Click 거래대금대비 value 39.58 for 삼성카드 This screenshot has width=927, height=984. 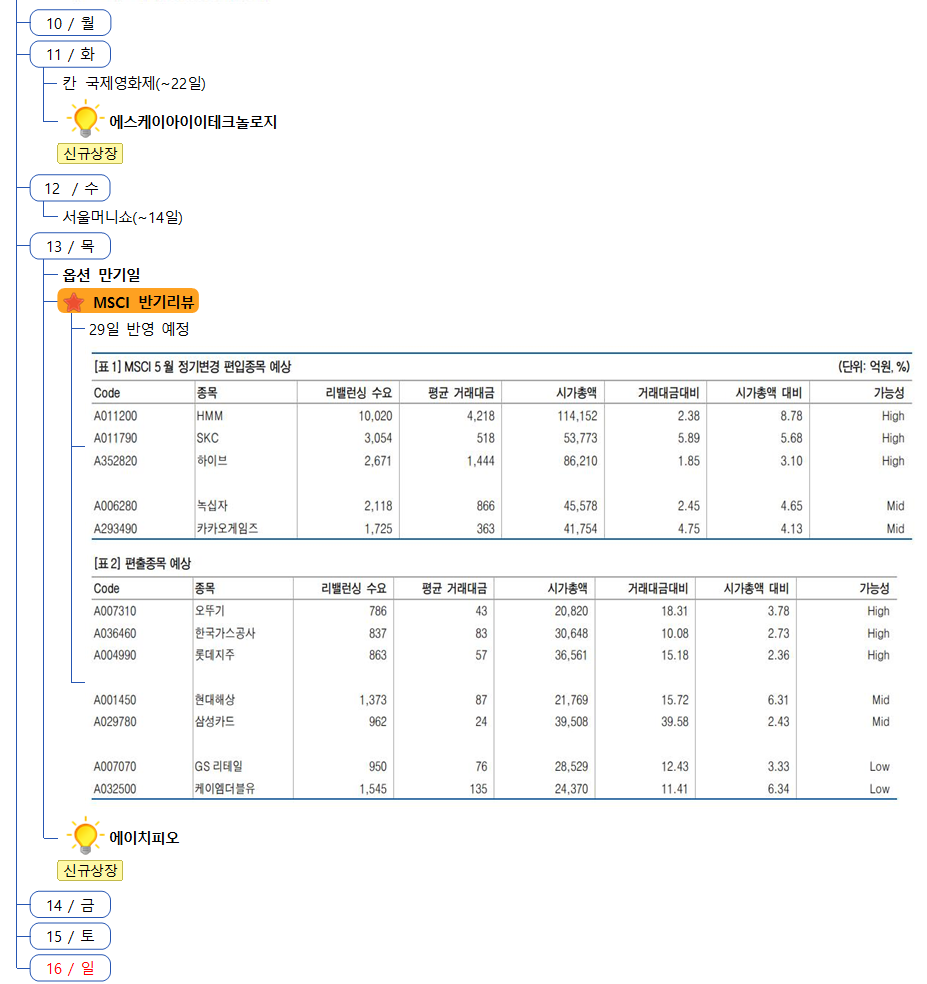point(675,722)
